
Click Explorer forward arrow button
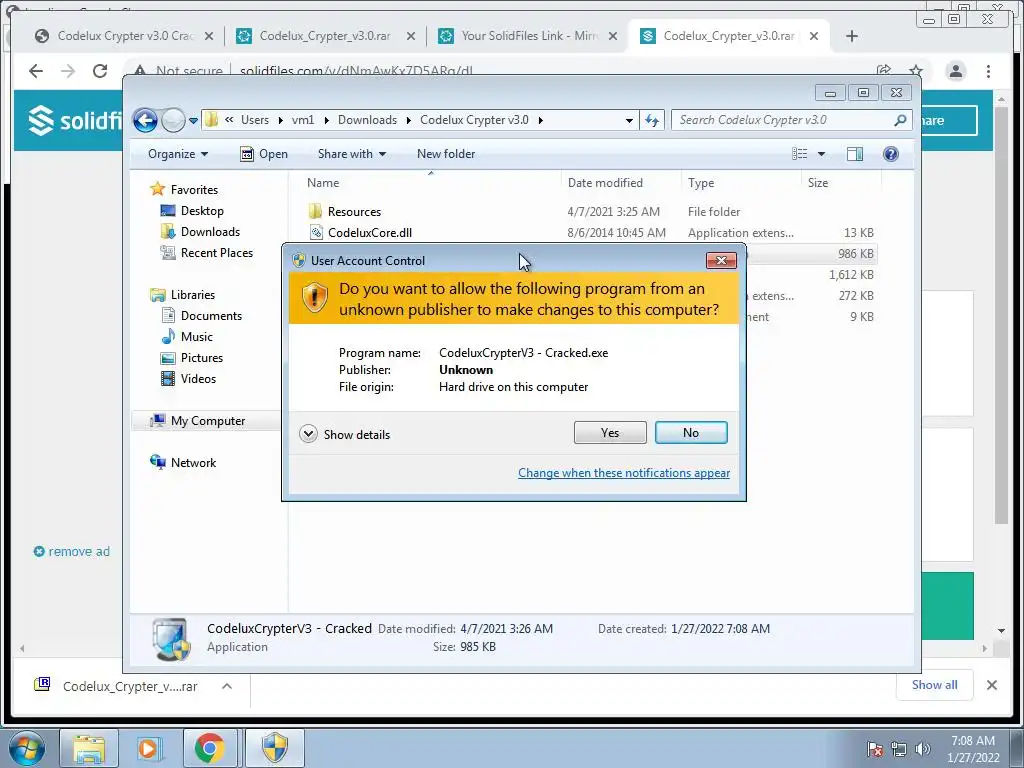tap(173, 120)
